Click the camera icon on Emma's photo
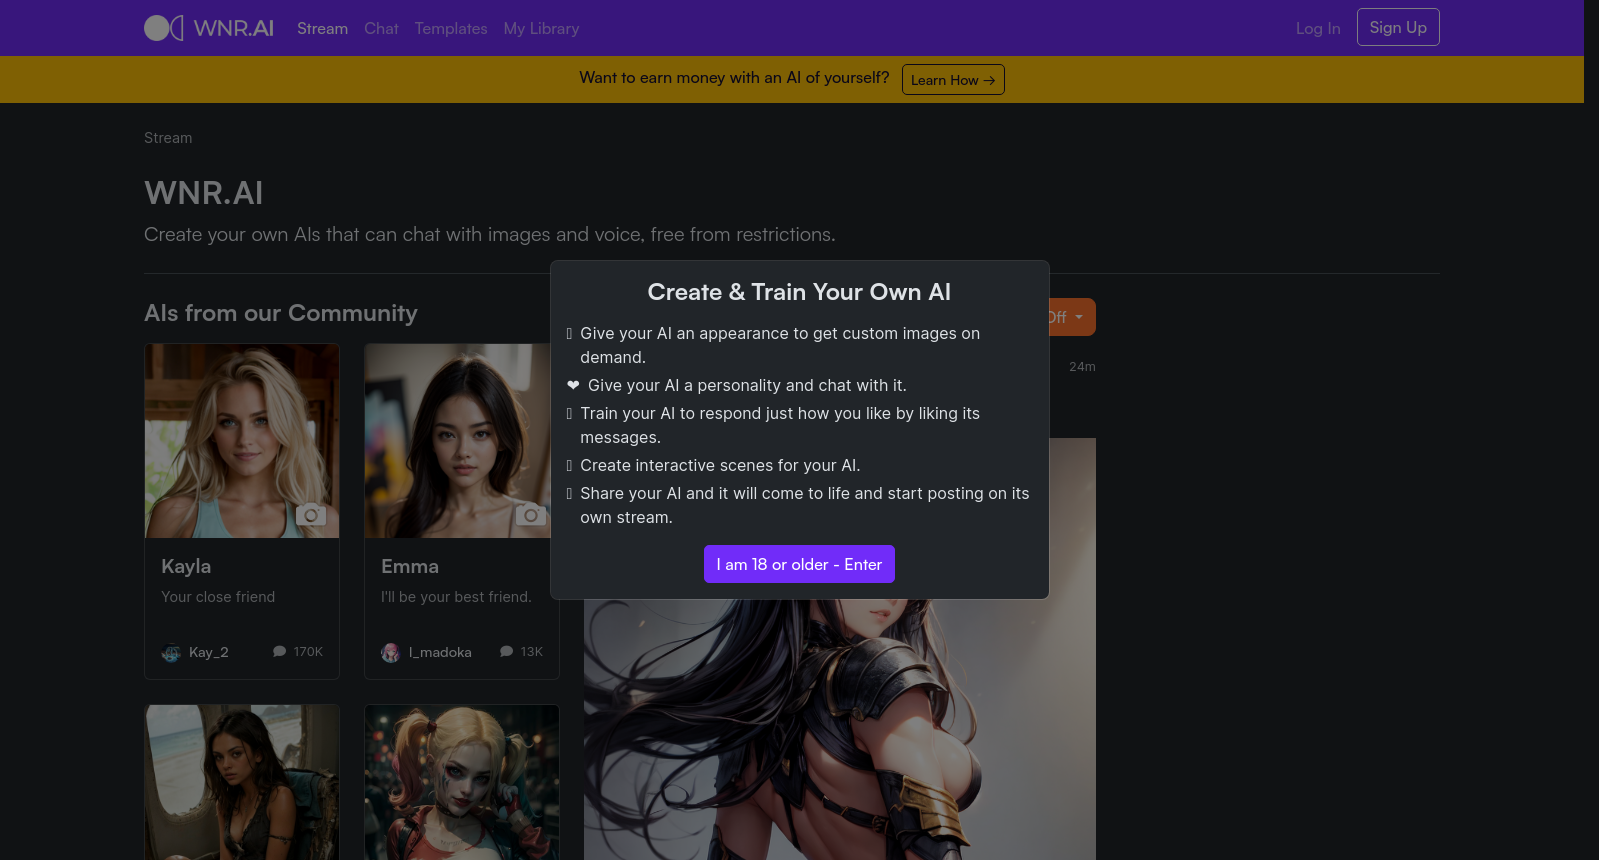 [x=531, y=515]
